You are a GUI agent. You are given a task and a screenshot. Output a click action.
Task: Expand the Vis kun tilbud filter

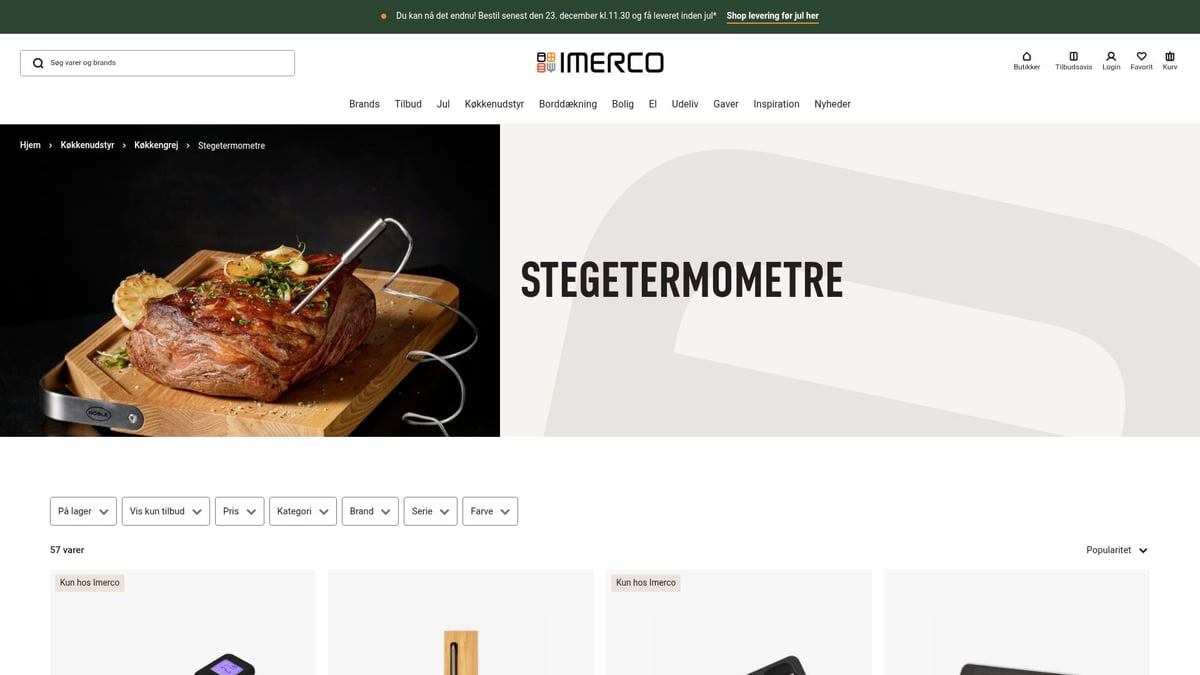click(x=166, y=511)
